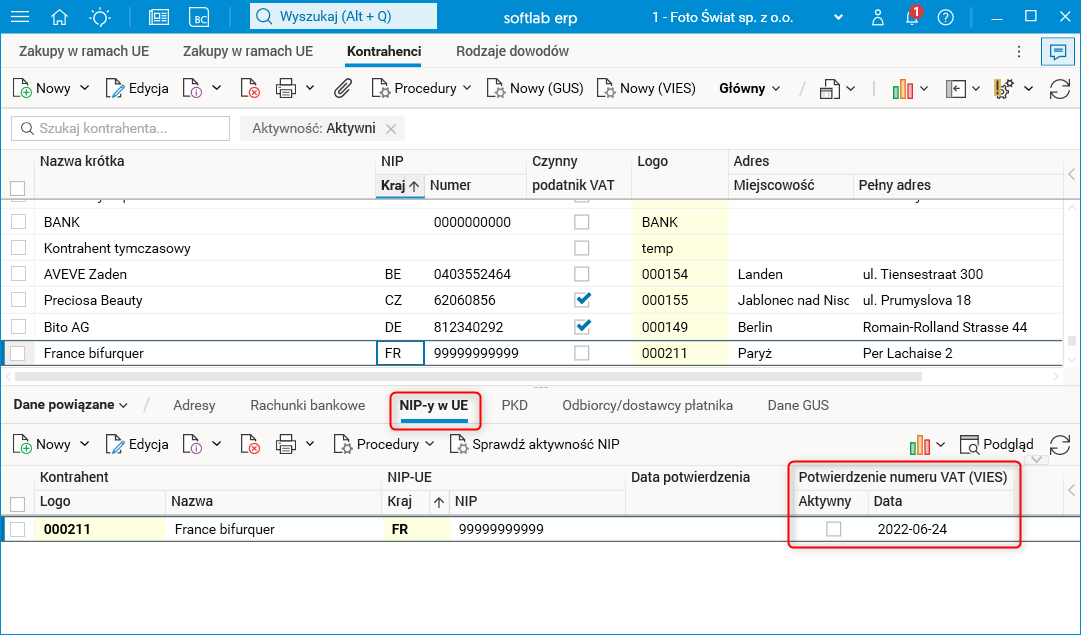The image size is (1081, 635).
Task: Click the Nowy (VIES) button
Action: click(x=646, y=89)
